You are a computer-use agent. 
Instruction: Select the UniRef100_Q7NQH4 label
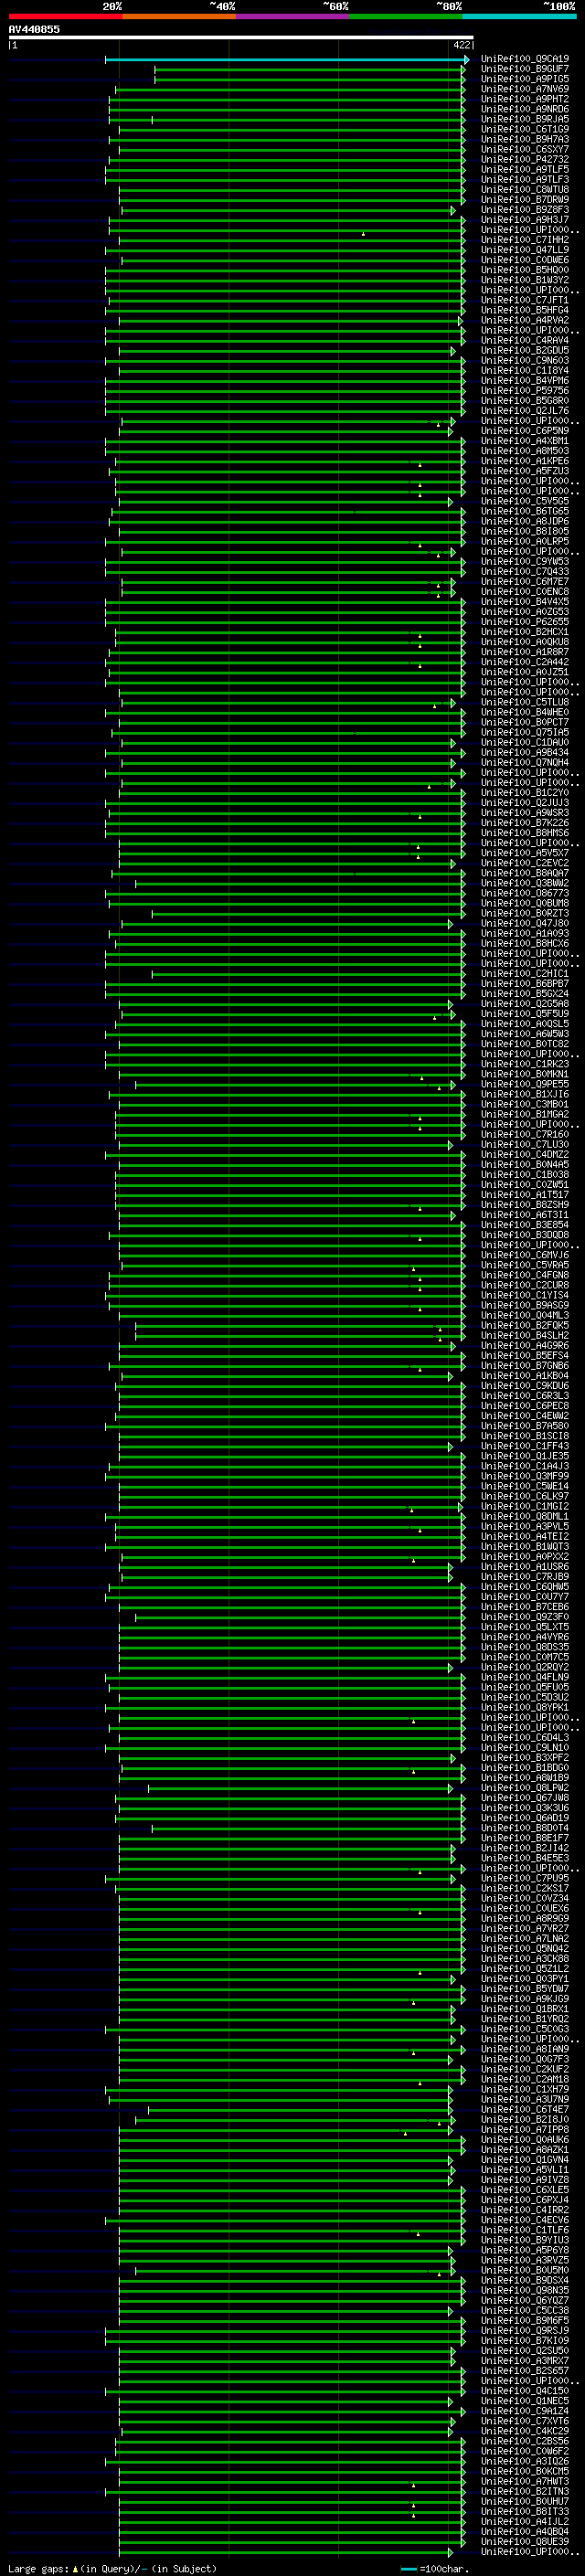[x=525, y=762]
